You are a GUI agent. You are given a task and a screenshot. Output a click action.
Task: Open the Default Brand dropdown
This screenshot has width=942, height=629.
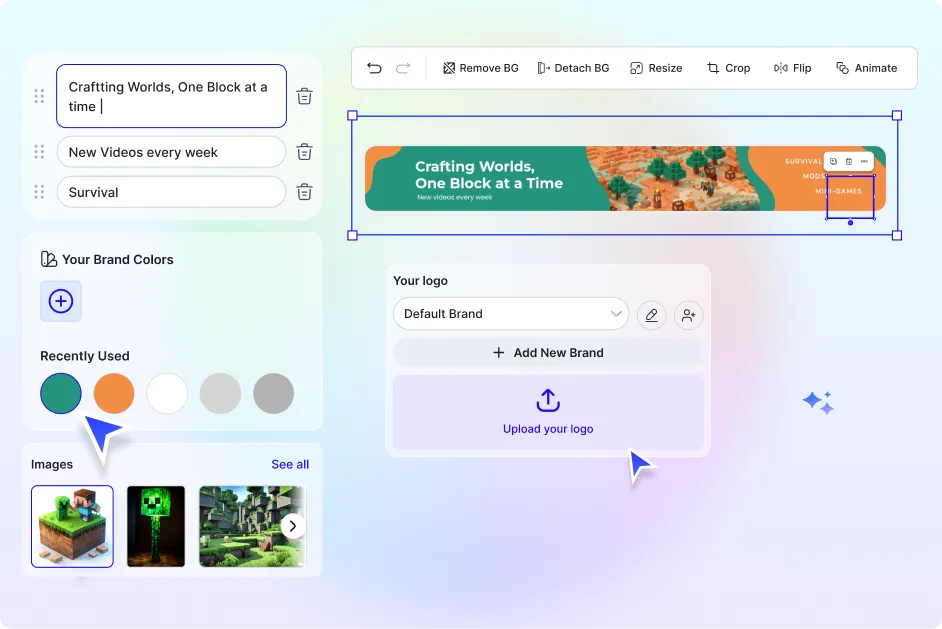(x=510, y=314)
